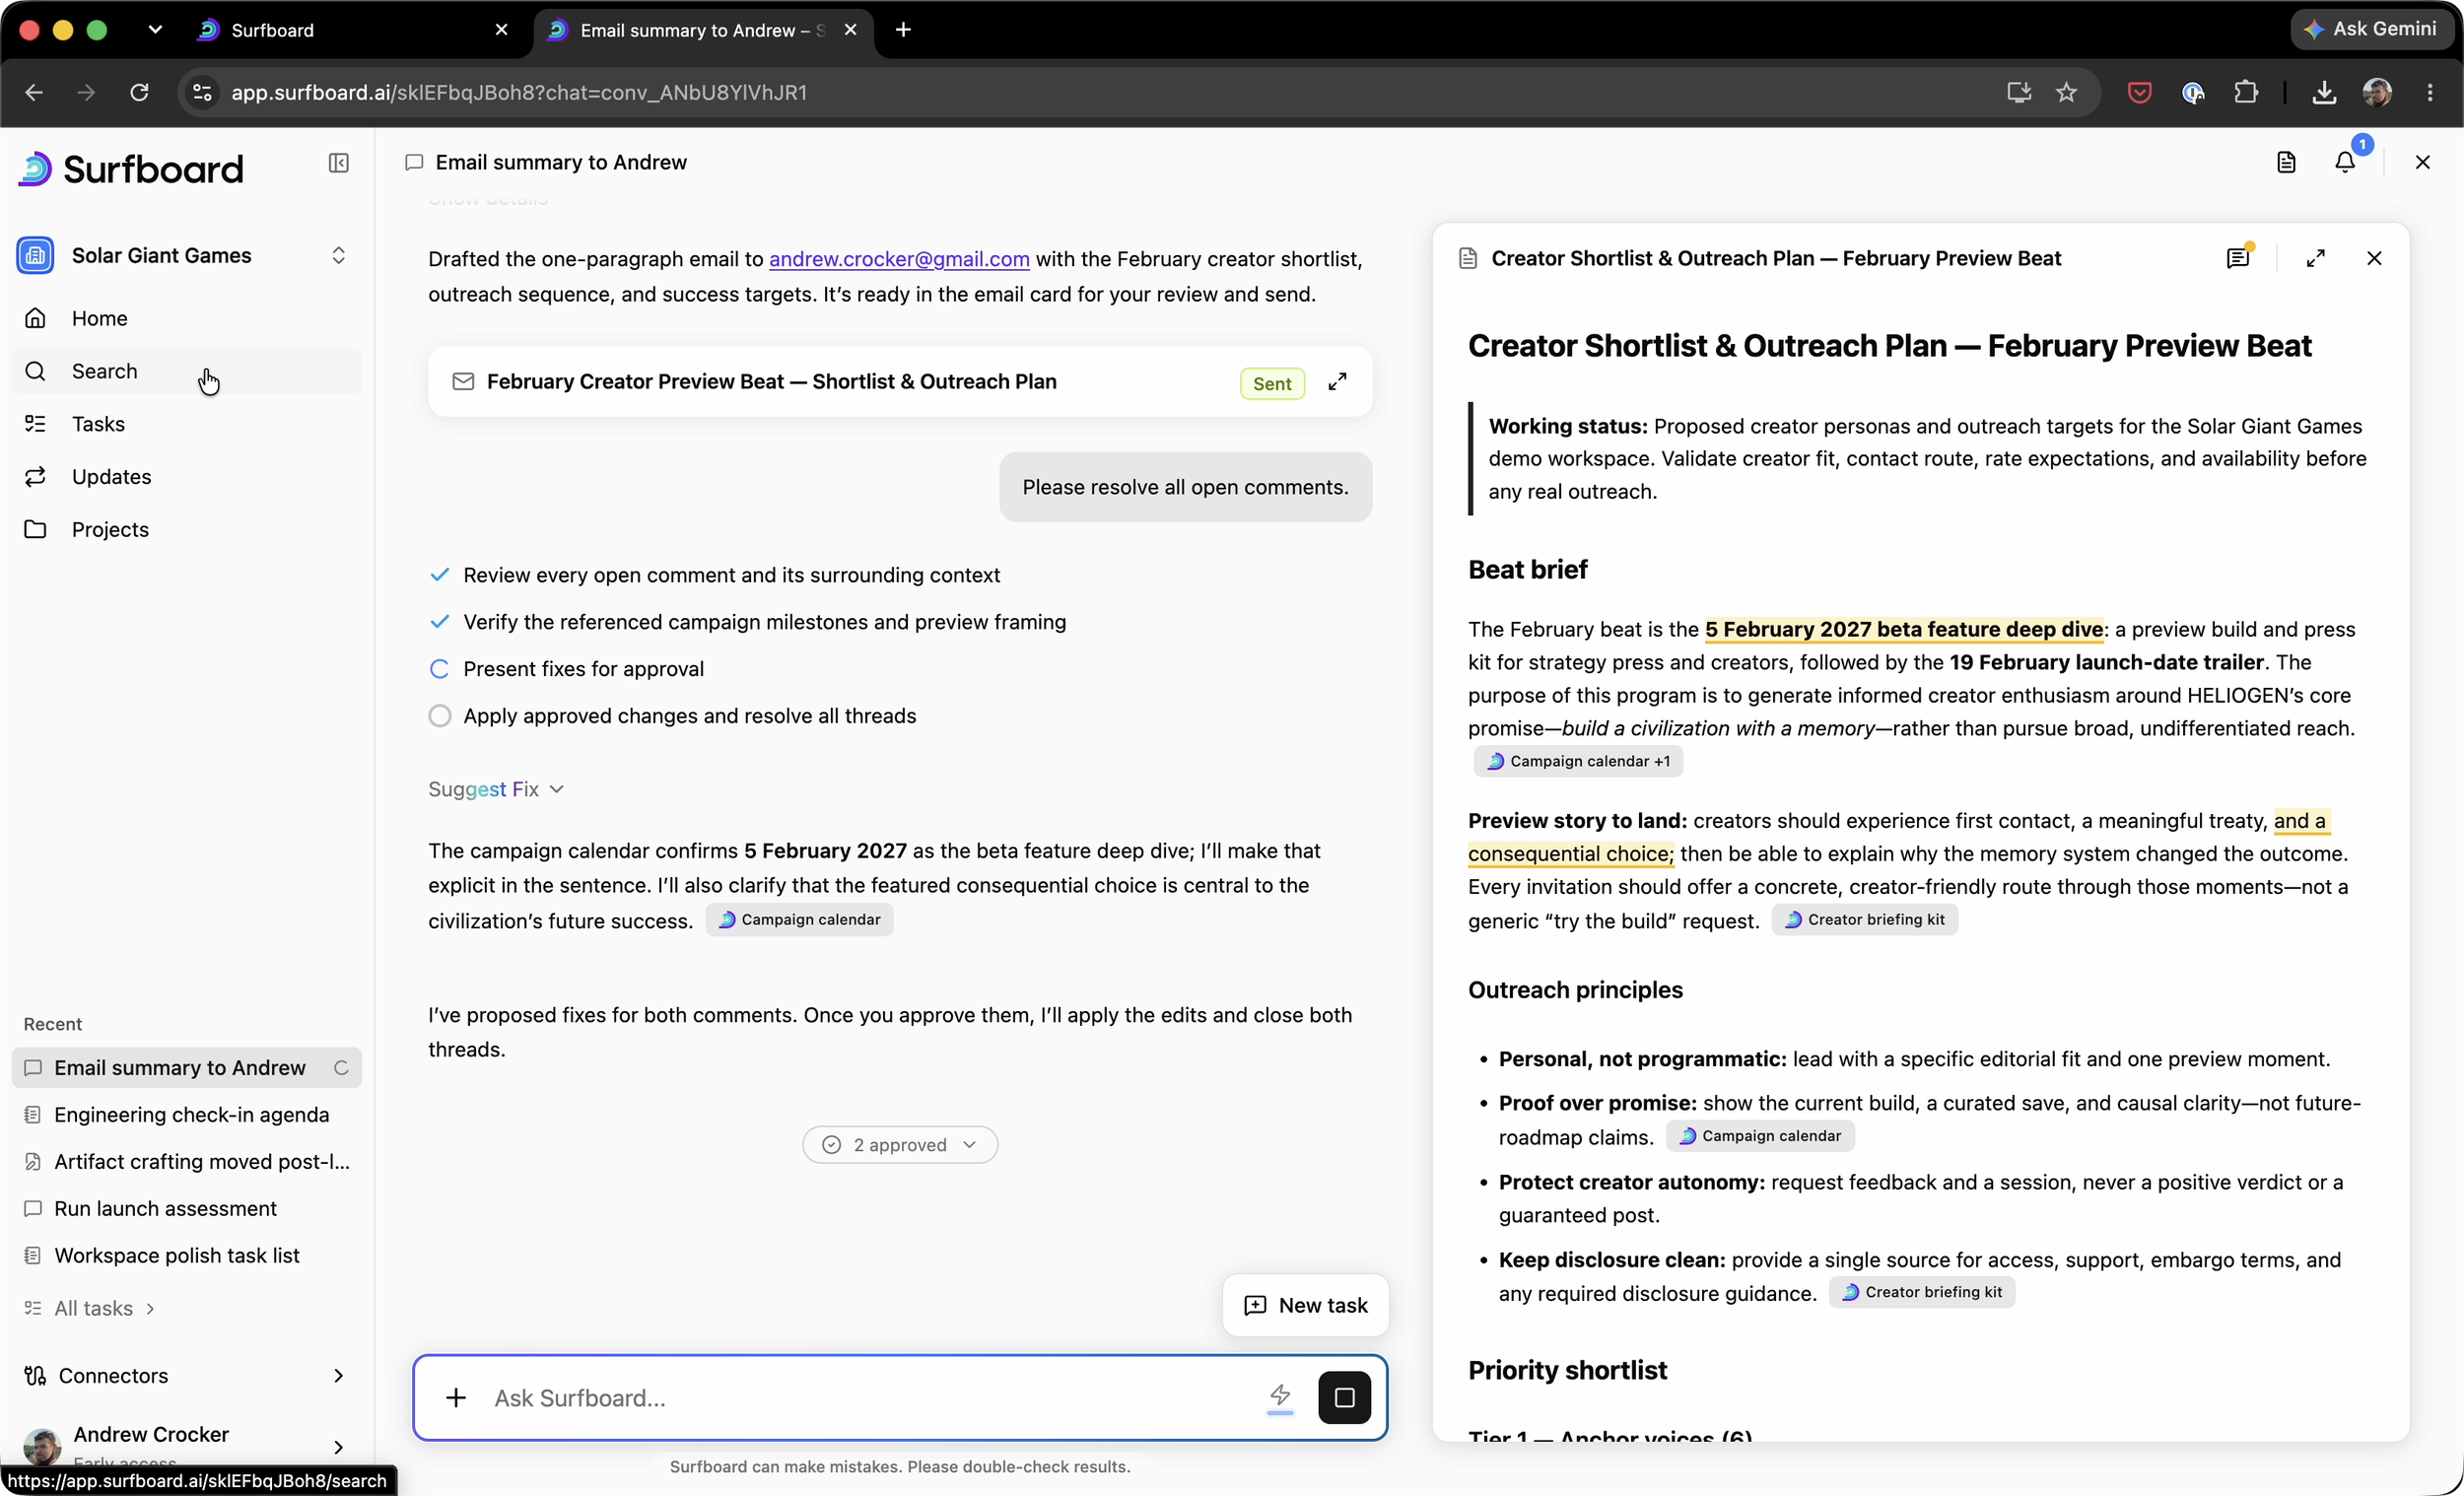
Task: View All tasks list
Action: [90, 1308]
